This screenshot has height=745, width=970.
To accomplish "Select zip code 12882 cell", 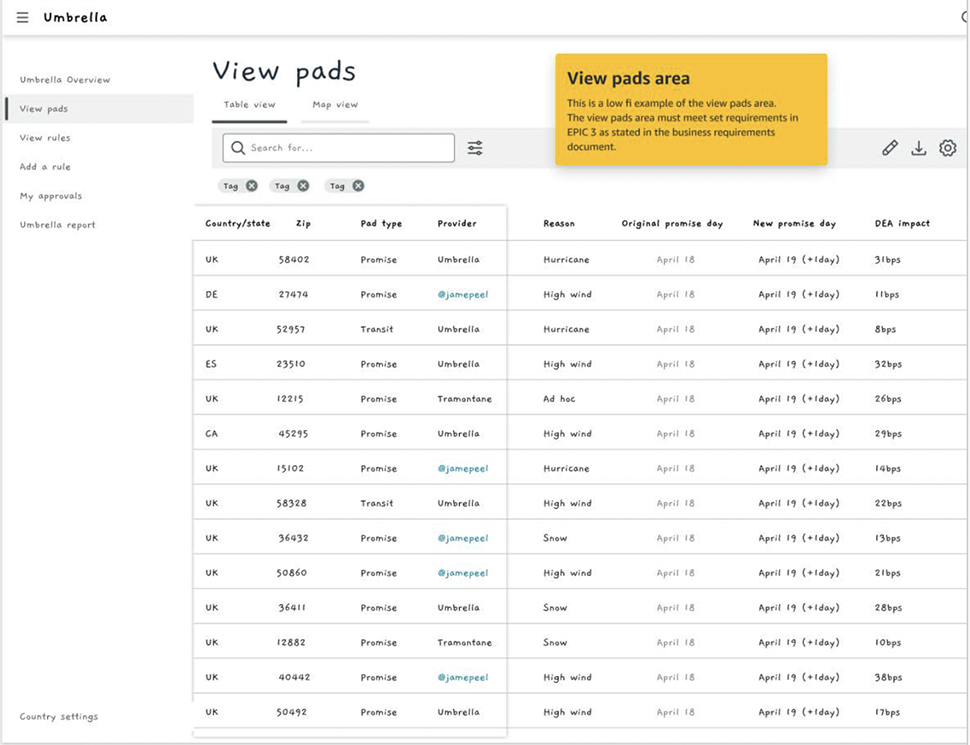I will (291, 642).
